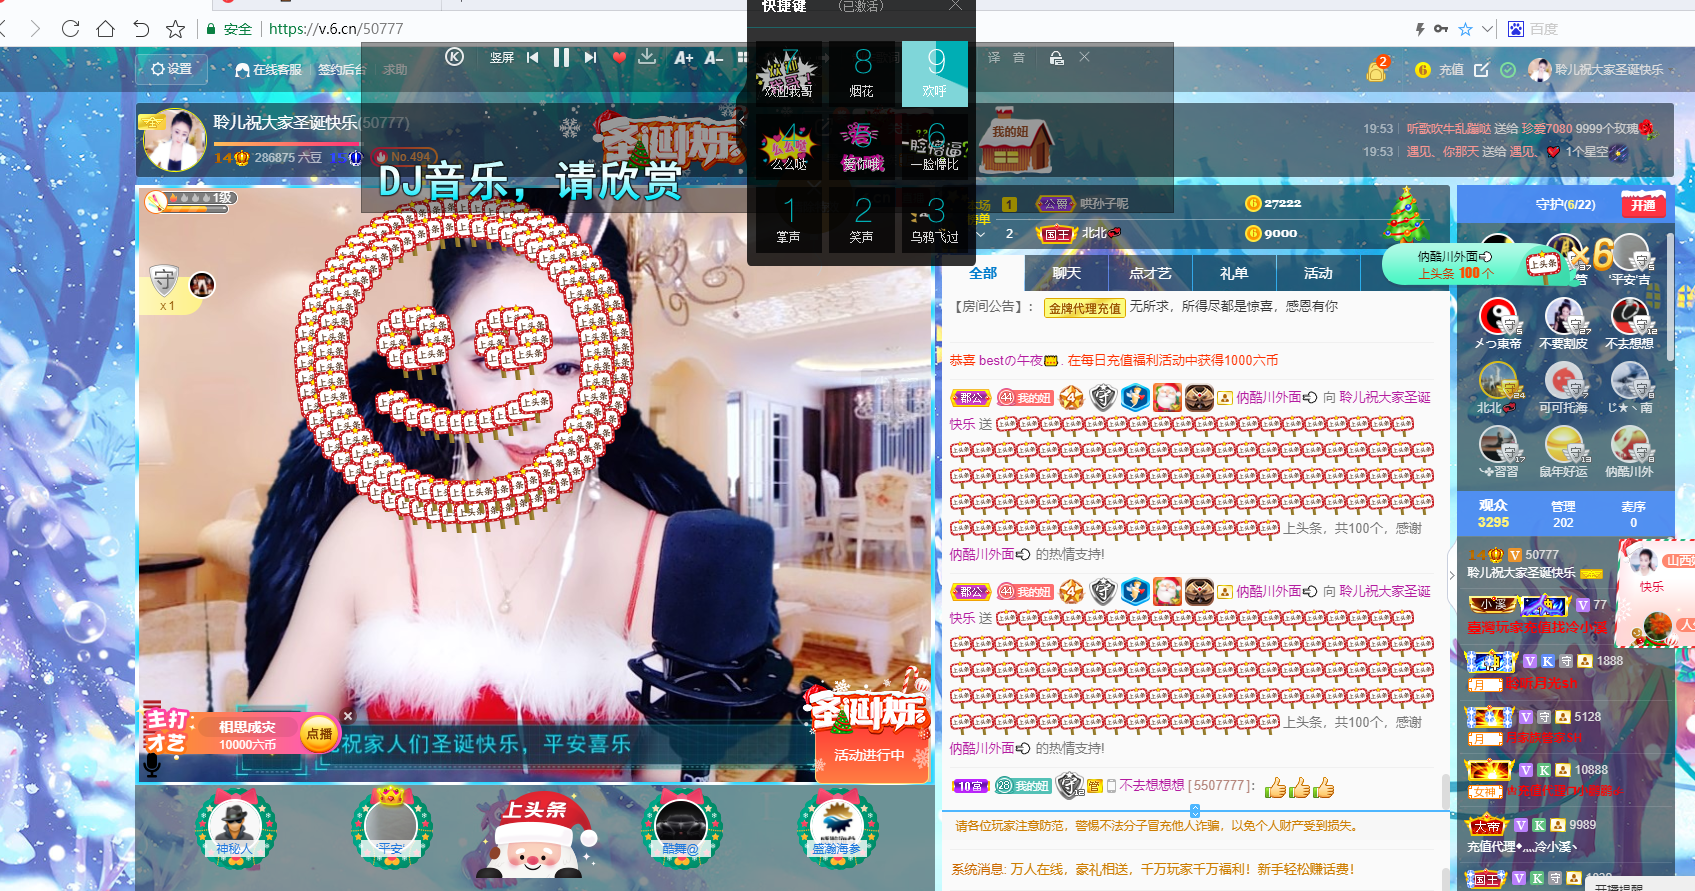Click 金牌代理充值 announcement badge
The image size is (1695, 891).
(1085, 308)
